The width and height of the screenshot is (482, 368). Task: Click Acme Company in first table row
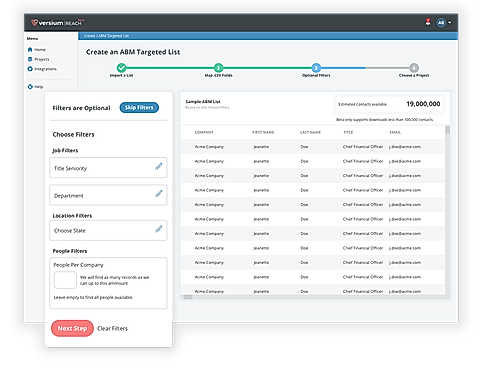pyautogui.click(x=209, y=147)
